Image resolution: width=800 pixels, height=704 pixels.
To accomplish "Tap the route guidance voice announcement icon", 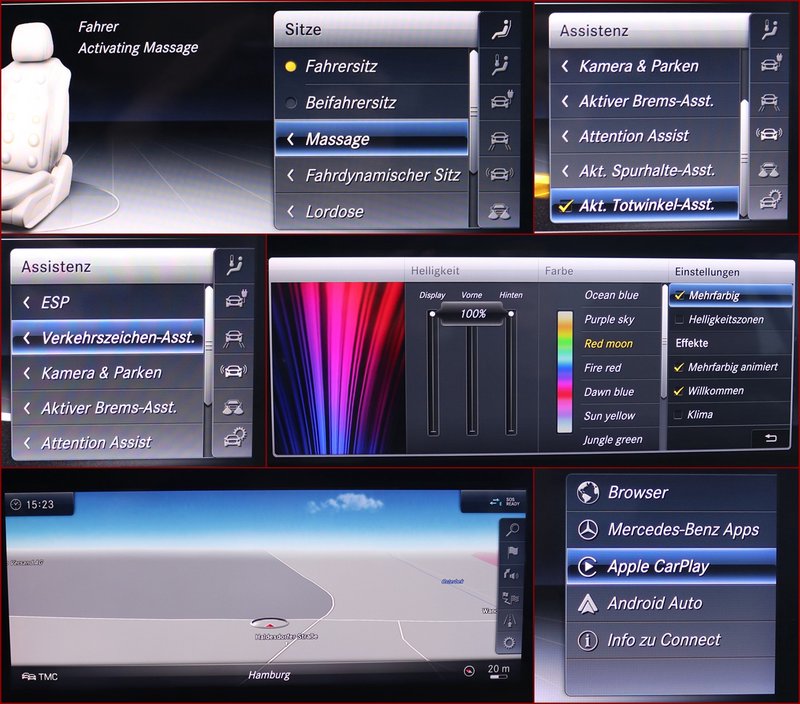I will [512, 575].
